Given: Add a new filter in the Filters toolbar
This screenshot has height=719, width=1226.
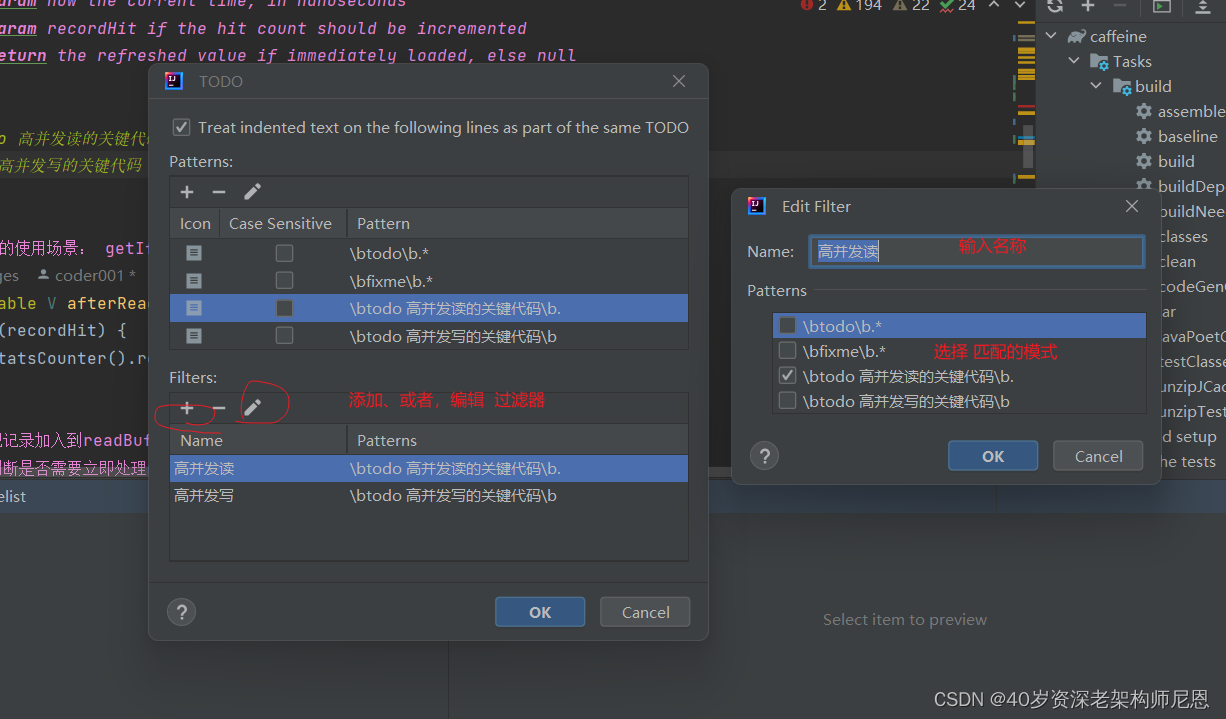Looking at the screenshot, I should pyautogui.click(x=187, y=408).
